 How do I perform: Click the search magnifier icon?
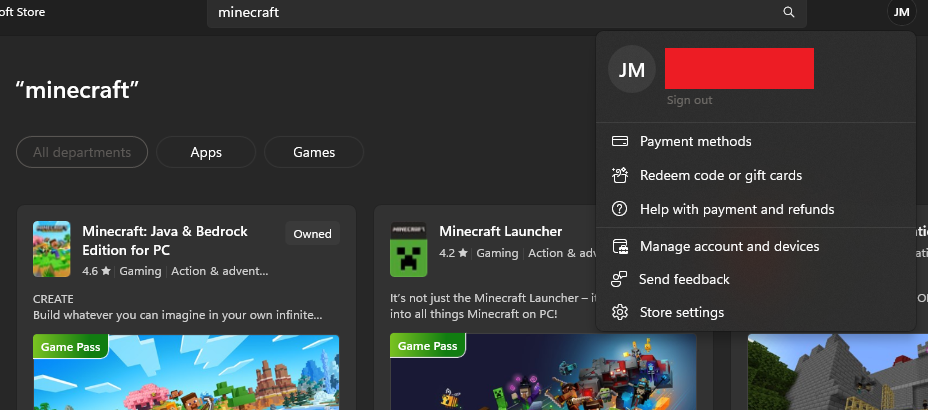(789, 12)
